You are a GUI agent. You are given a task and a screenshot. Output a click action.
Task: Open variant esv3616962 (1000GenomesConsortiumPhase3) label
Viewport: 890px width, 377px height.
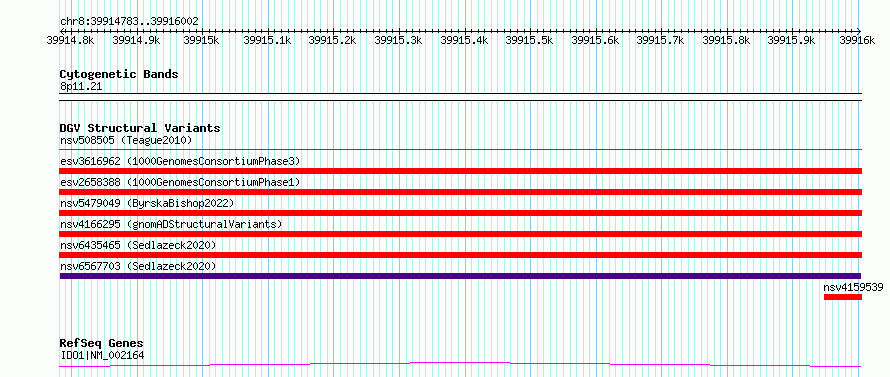pyautogui.click(x=180, y=161)
